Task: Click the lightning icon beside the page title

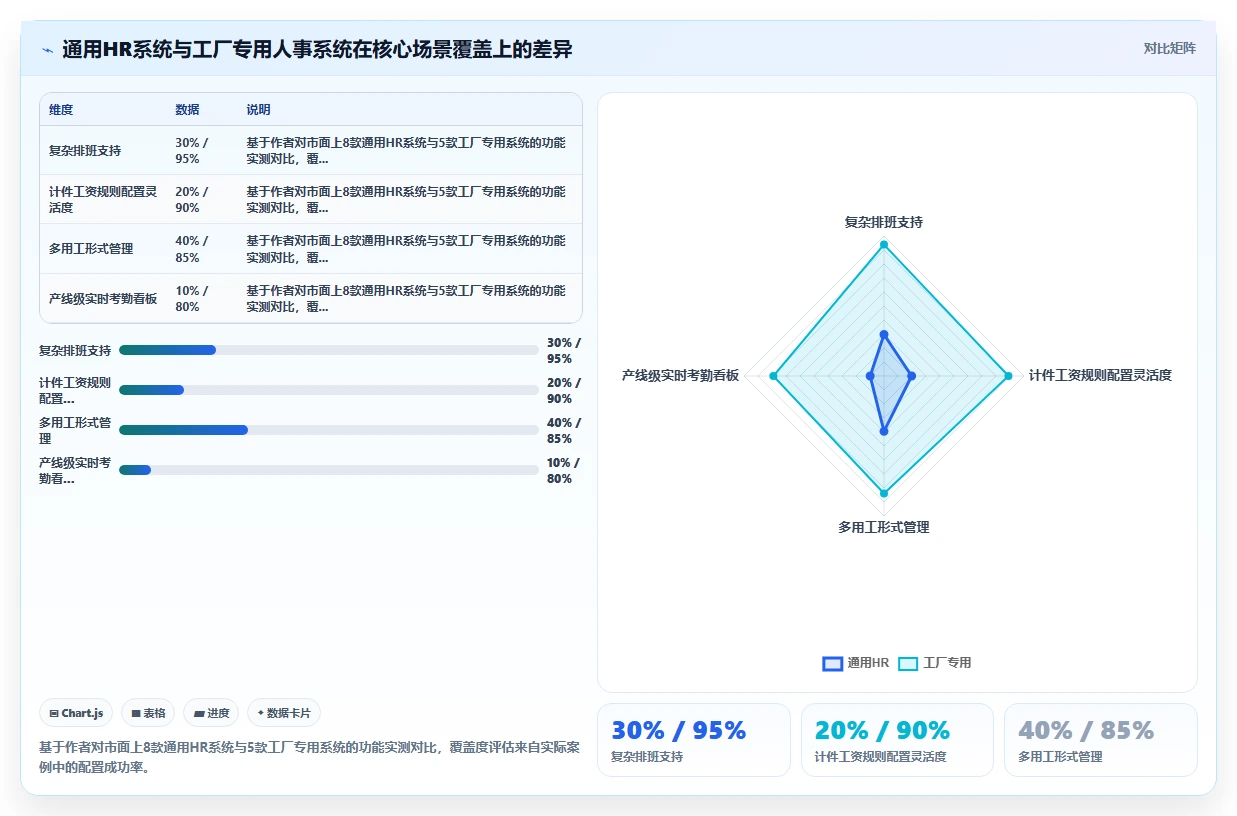Action: 47,49
